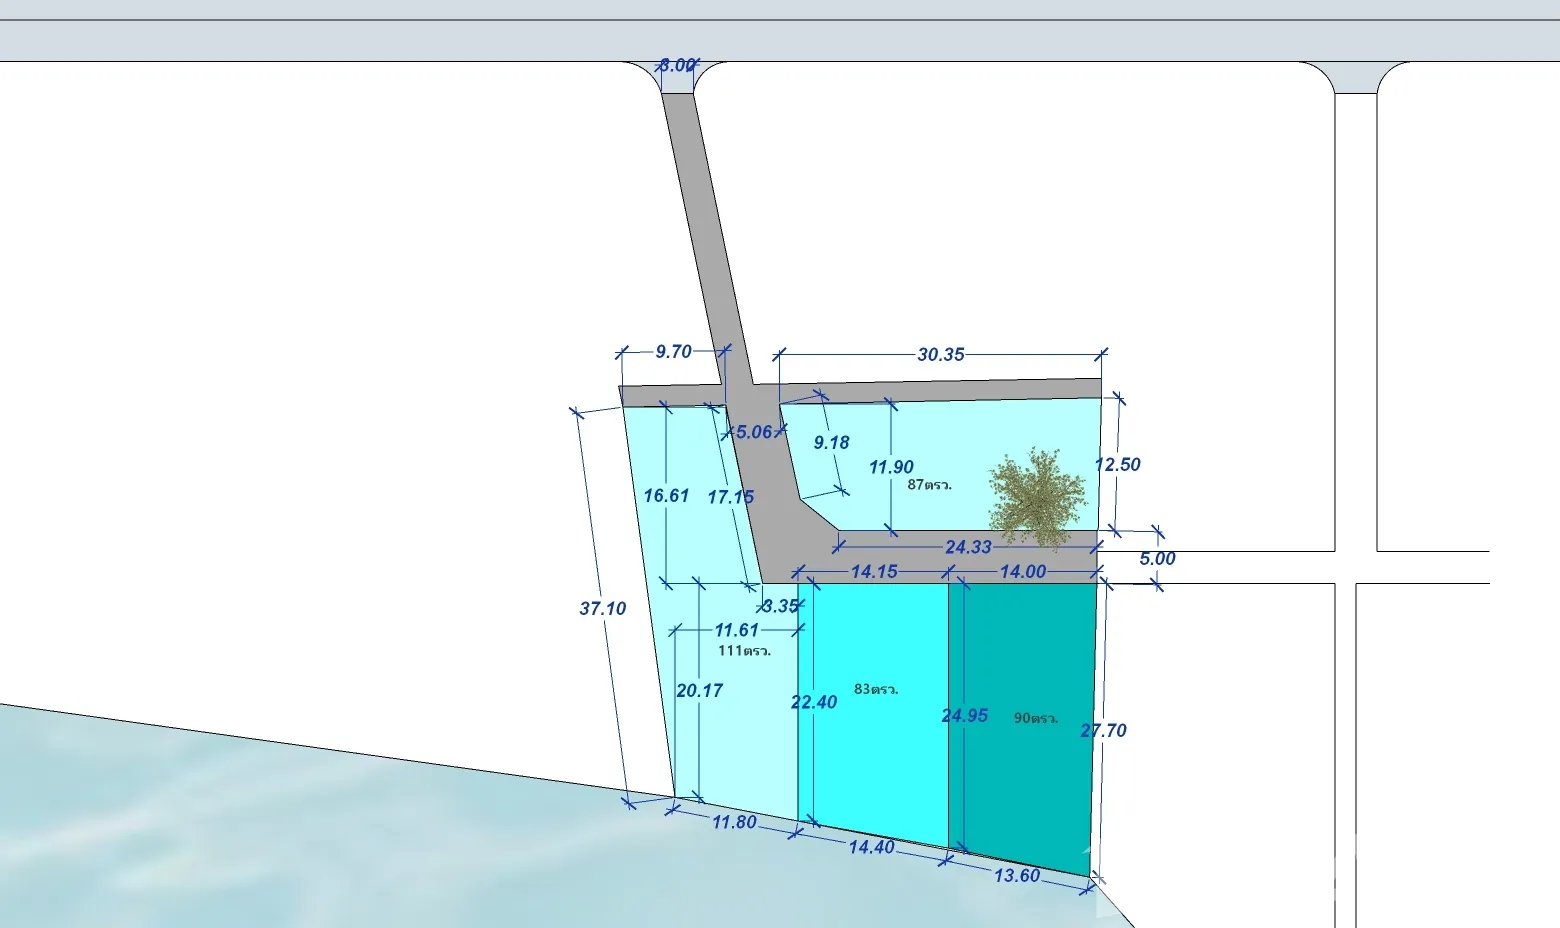Select the 30.35 dimension text
This screenshot has width=1560, height=928.
click(940, 354)
